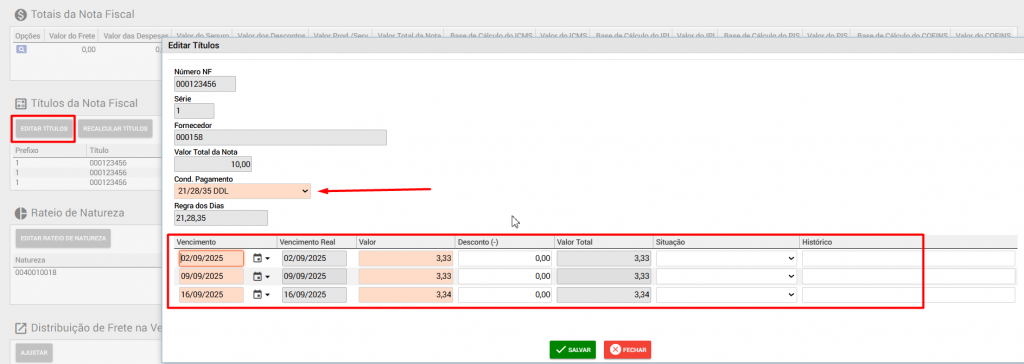Click the magnifier icon under Opções

pyautogui.click(x=21, y=49)
